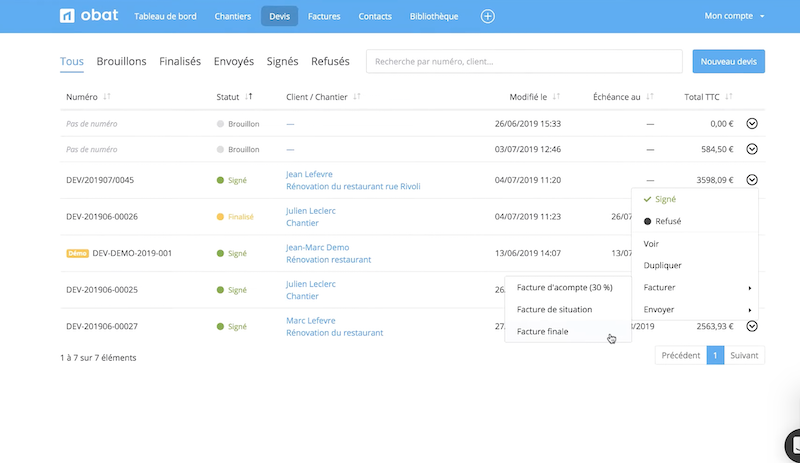Open Julien Leclerc link in DEV-201906-00026 row
This screenshot has height=463, width=800.
tap(311, 211)
